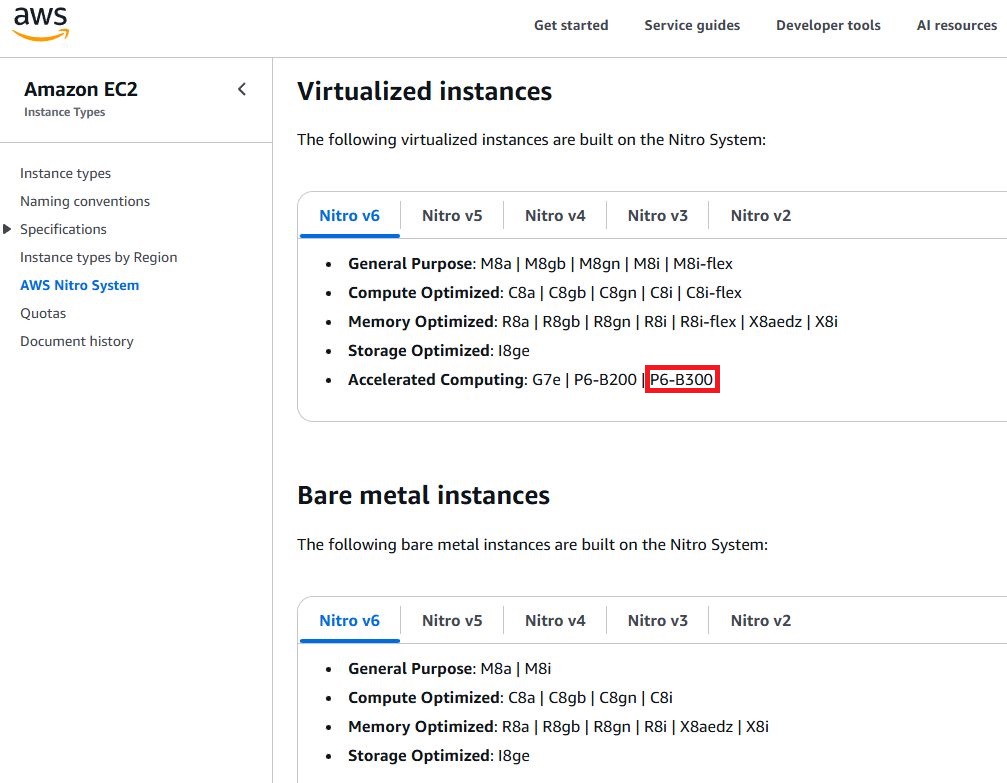
Task: Click the Amazon EC2 sidebar title
Action: click(81, 89)
